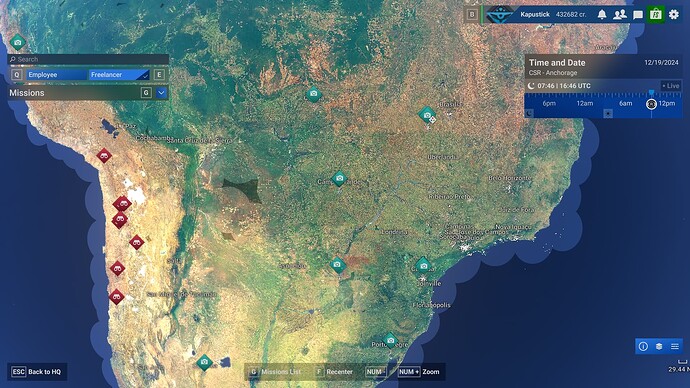Image resolution: width=690 pixels, height=388 pixels.
Task: Click the 12/19/2024 date
Action: pos(661,62)
